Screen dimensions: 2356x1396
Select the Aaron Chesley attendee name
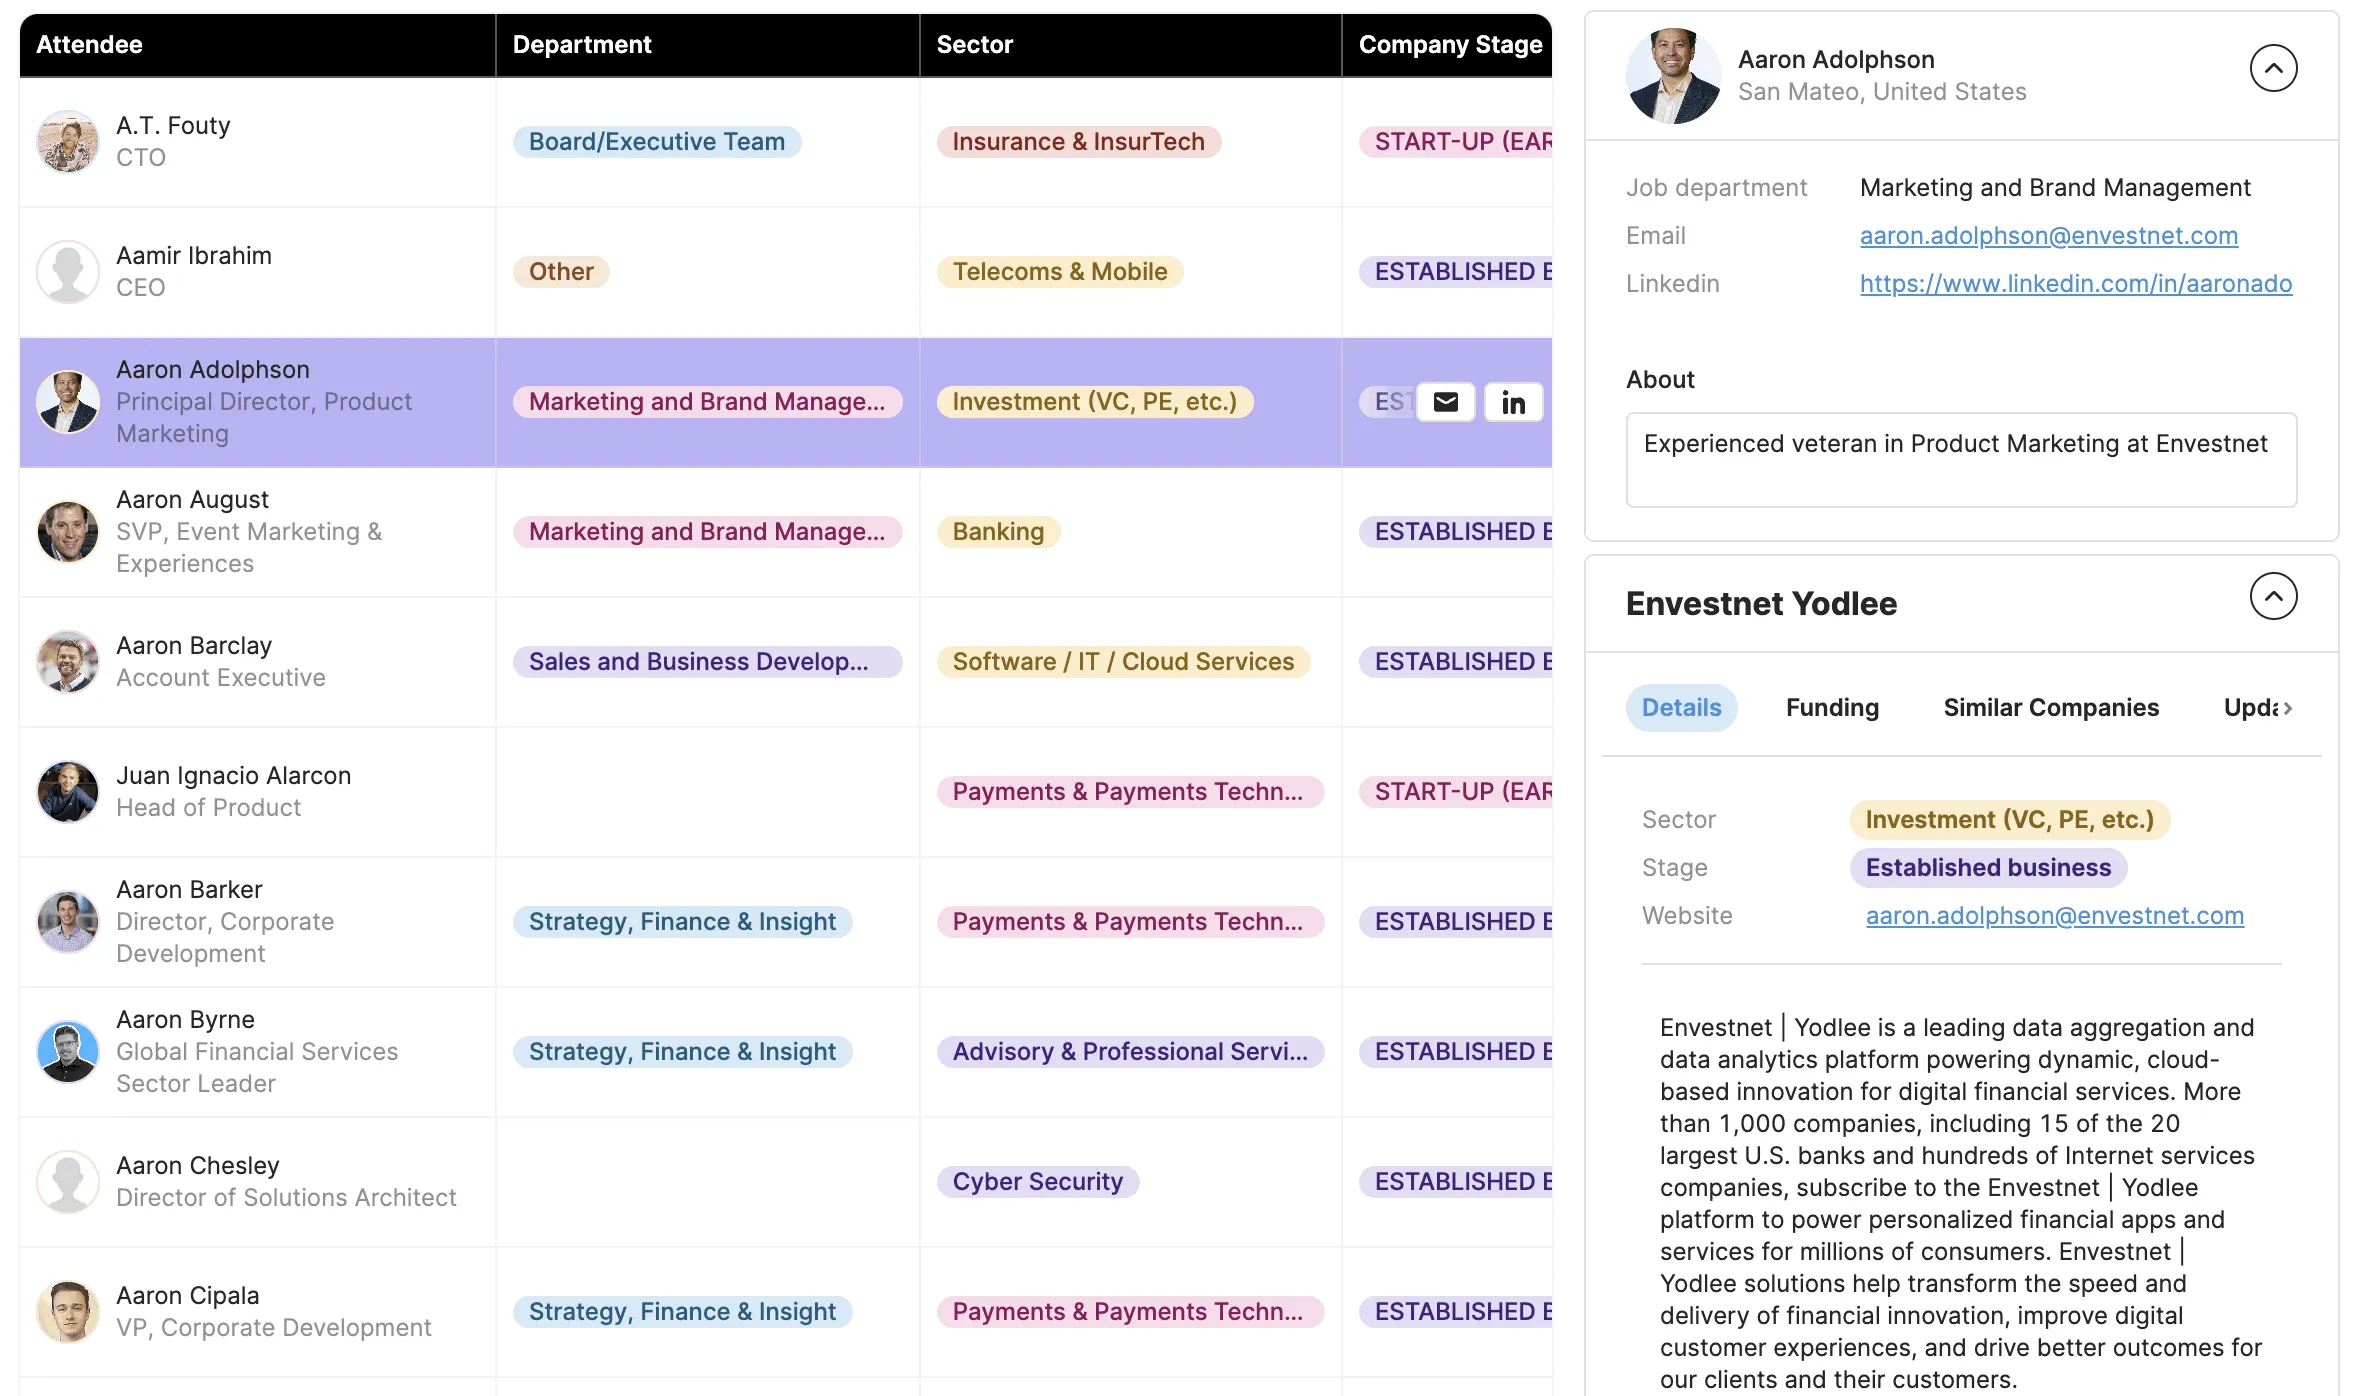pos(198,1166)
